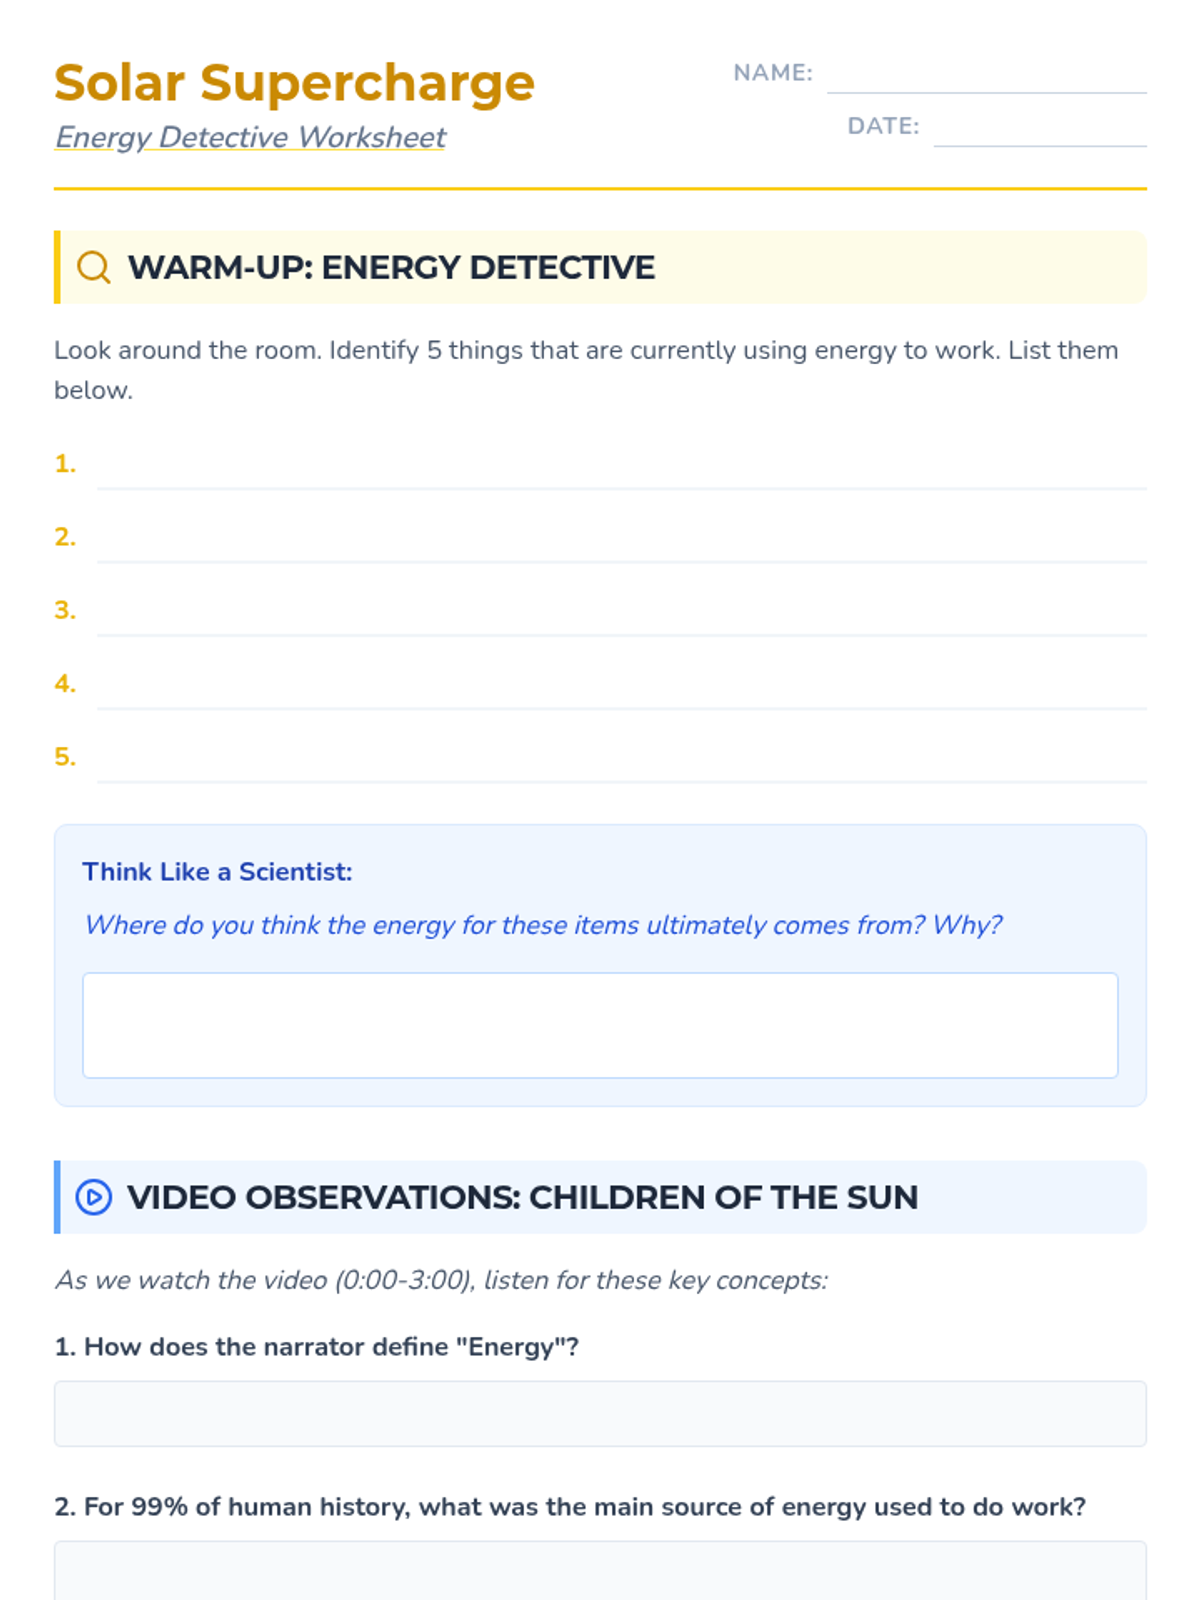Click the Solar Supercharge title
Viewport: 1200px width, 1600px height.
coord(294,82)
